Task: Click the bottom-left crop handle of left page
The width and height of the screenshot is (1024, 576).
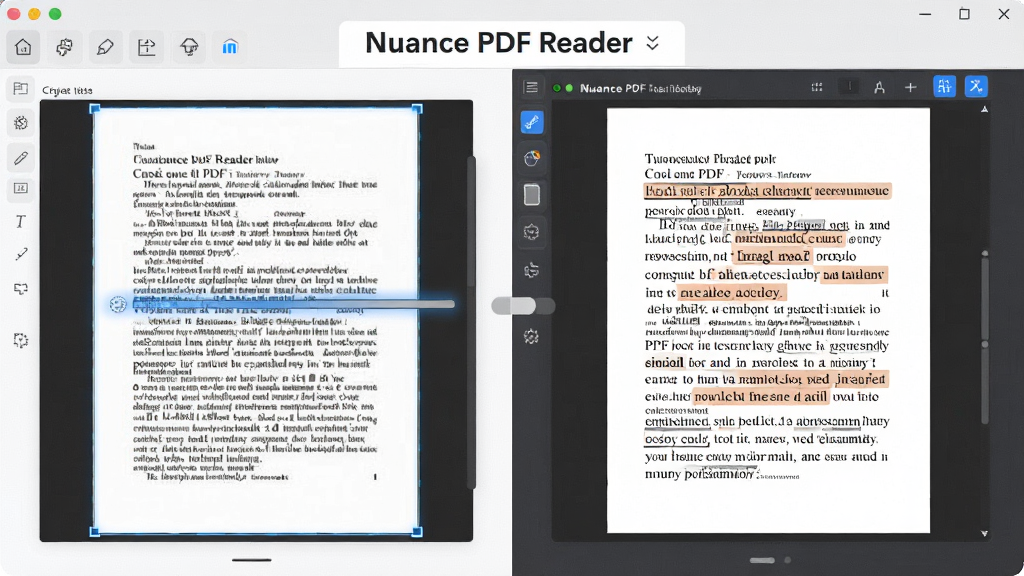Action: (x=95, y=532)
